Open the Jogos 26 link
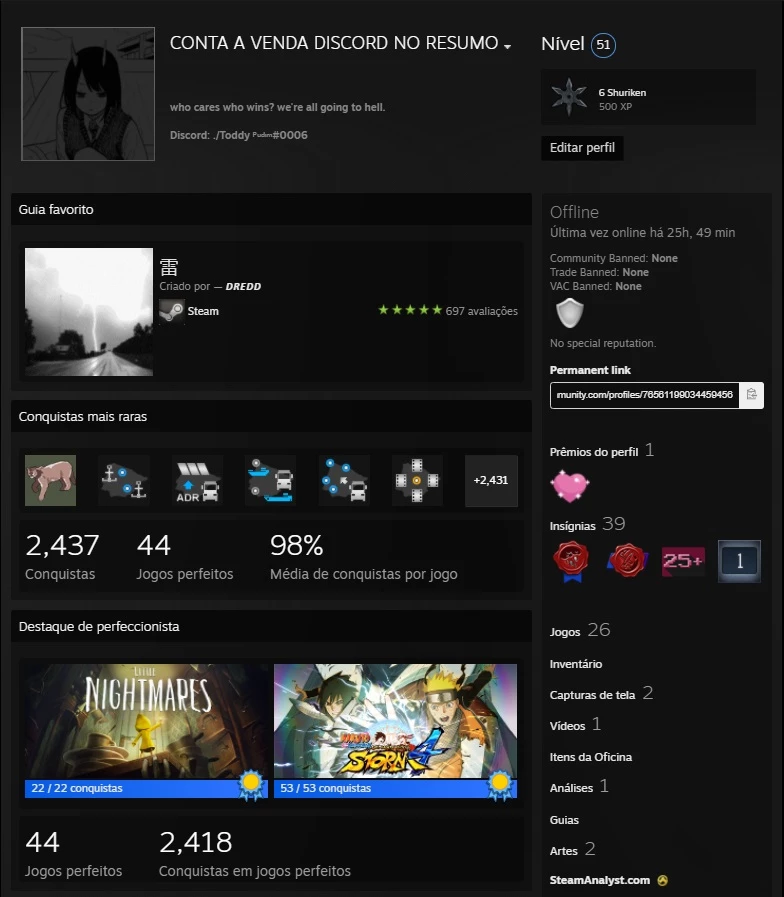 pos(580,631)
